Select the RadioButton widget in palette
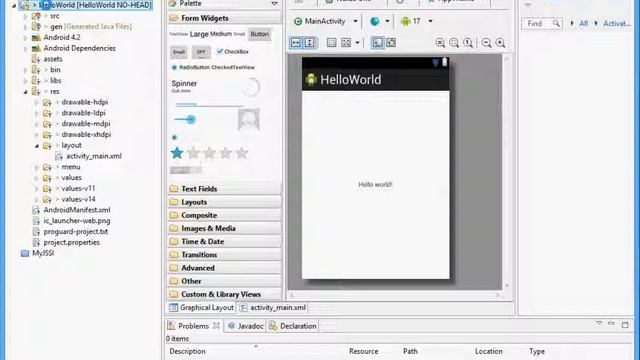 191,67
